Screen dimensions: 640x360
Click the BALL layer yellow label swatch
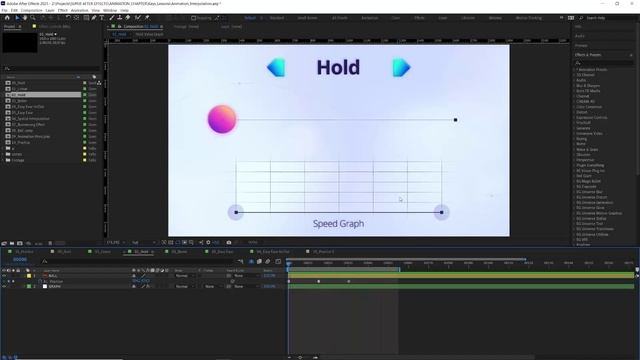(29, 276)
